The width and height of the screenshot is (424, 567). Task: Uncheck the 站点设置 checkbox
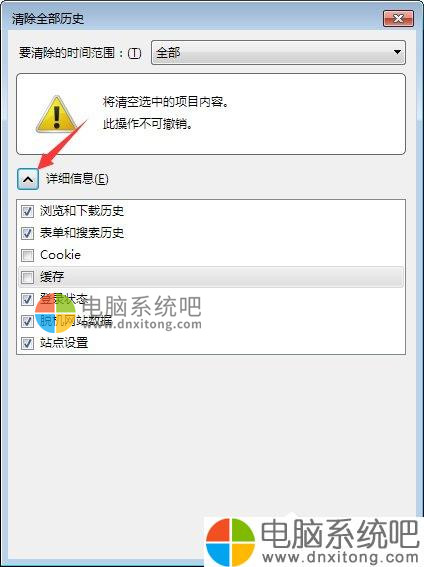pos(27,343)
